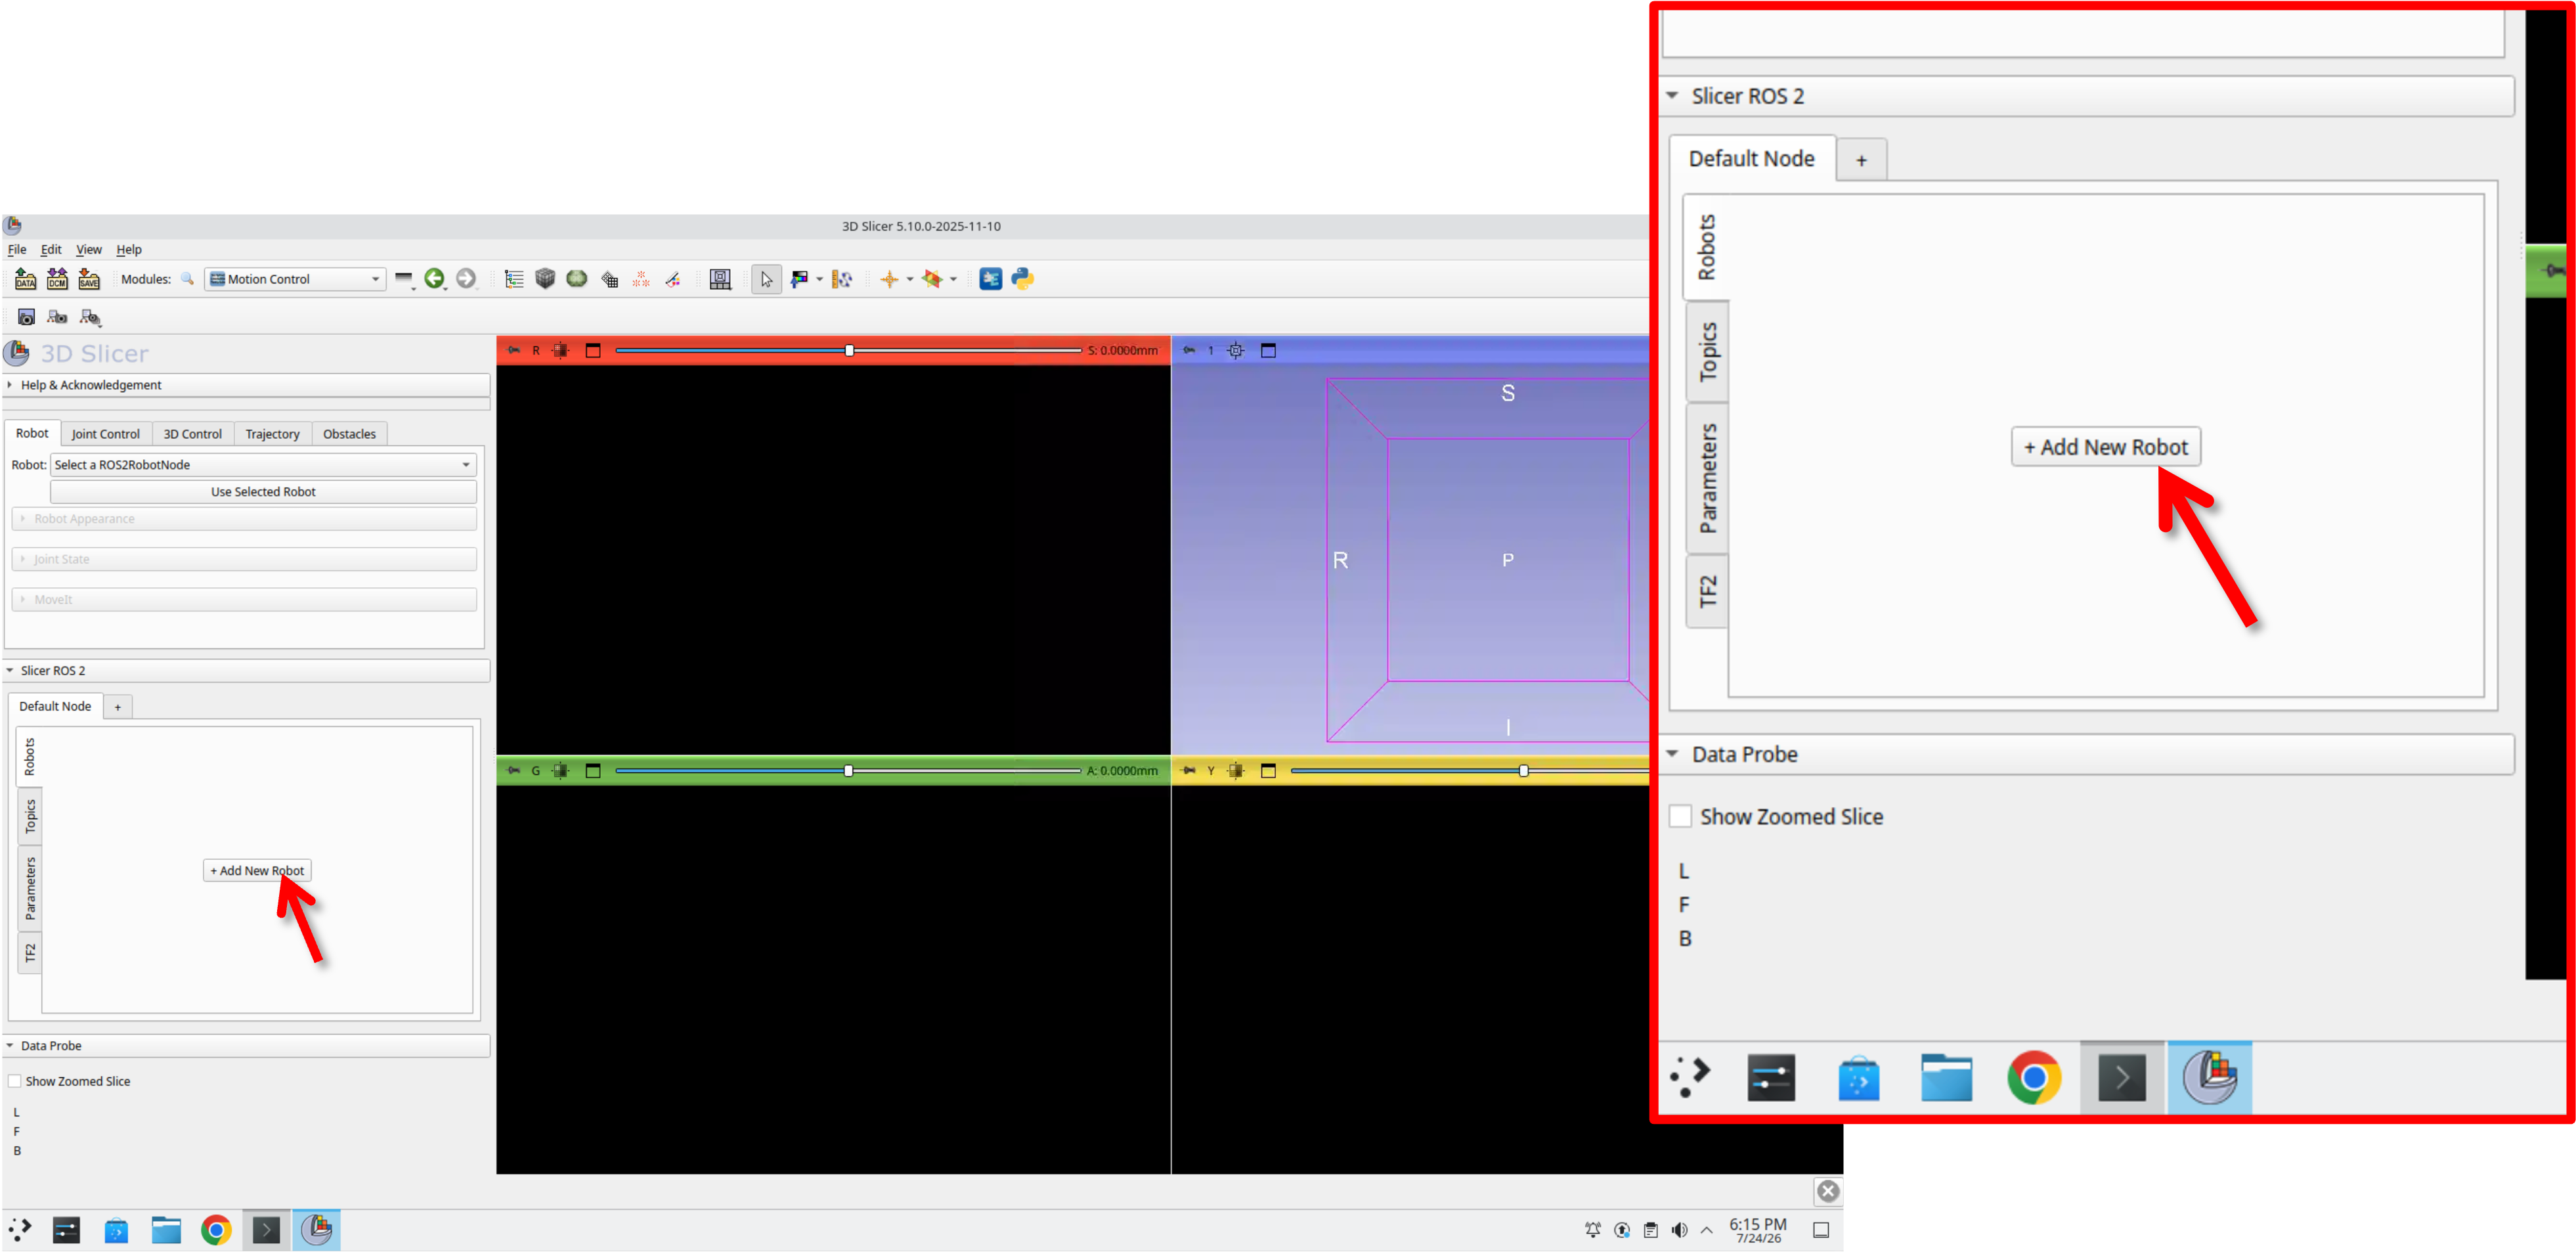Click the SAVE scene icon

(x=89, y=279)
